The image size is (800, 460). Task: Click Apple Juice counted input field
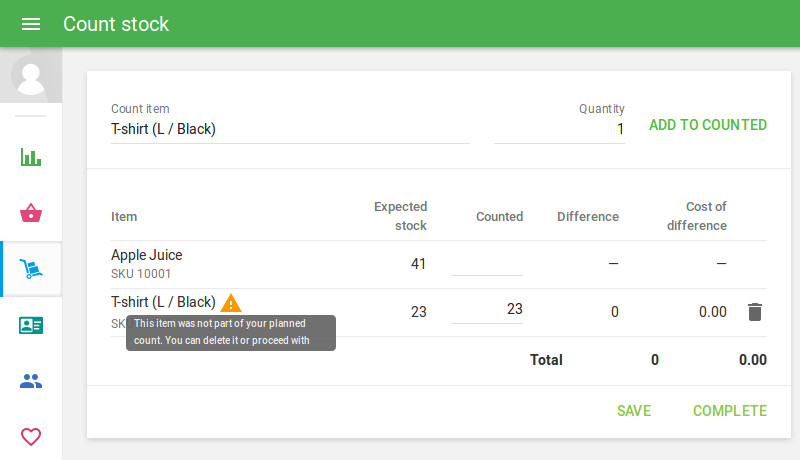click(486, 264)
